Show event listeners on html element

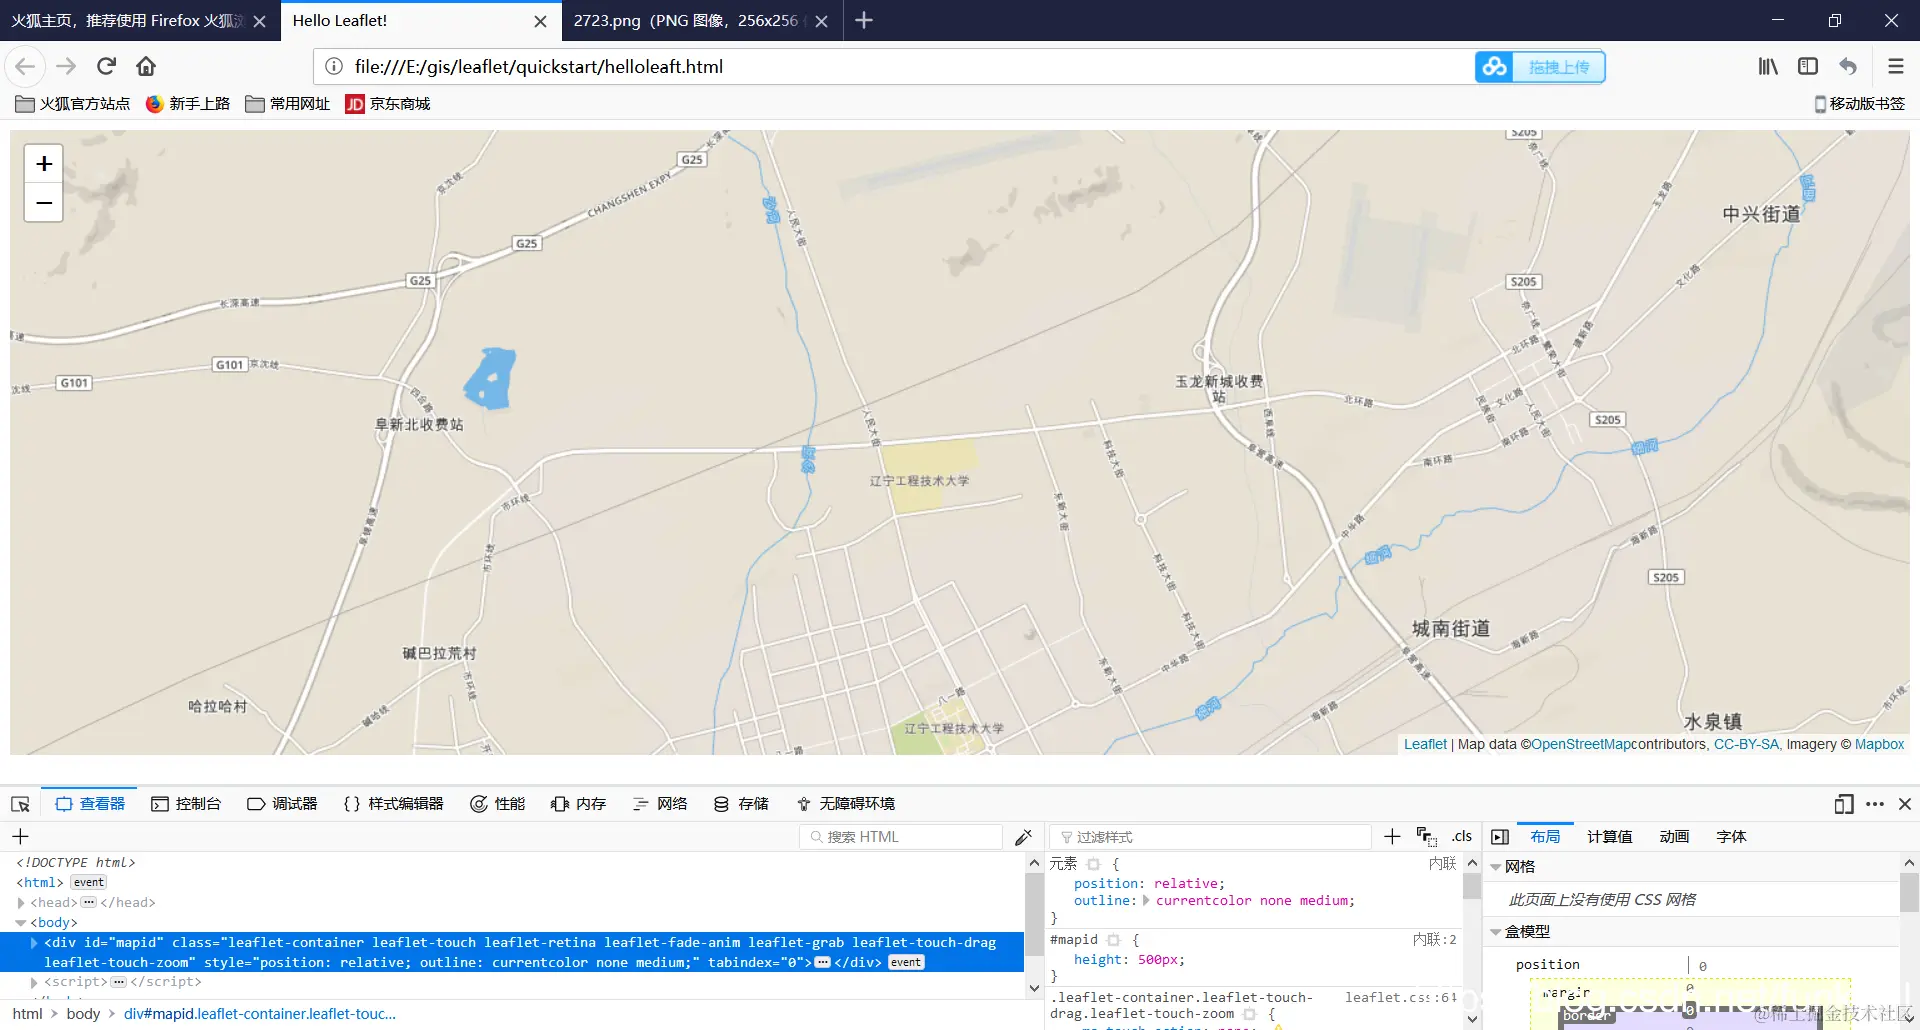click(x=89, y=883)
